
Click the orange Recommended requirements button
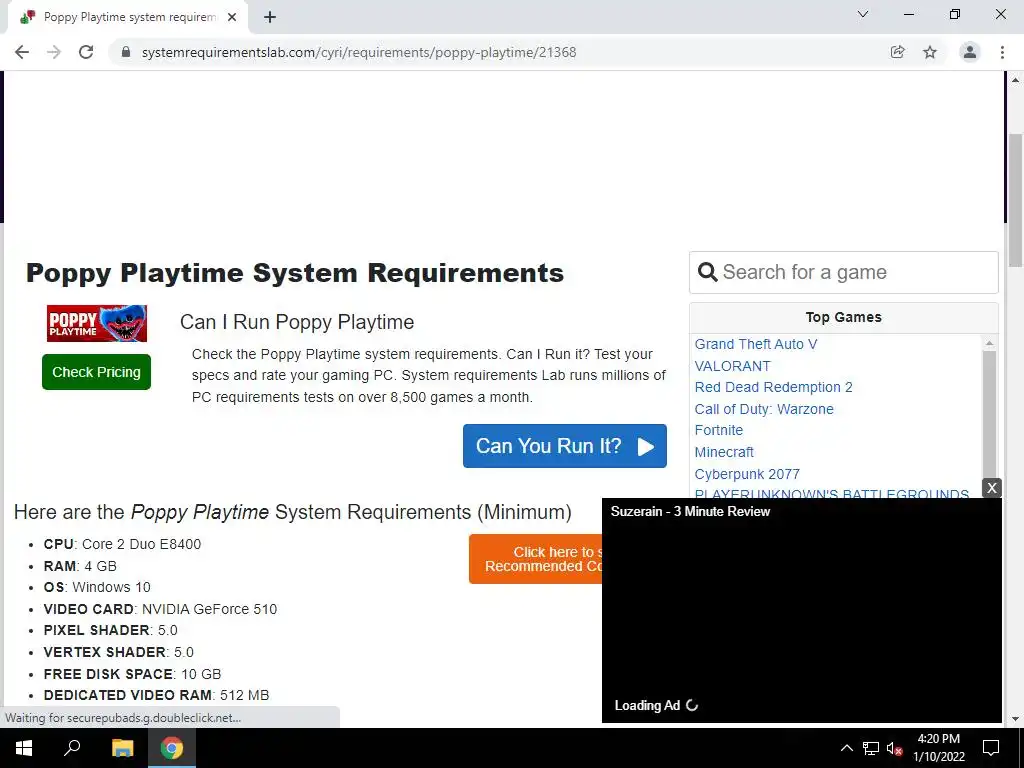536,559
